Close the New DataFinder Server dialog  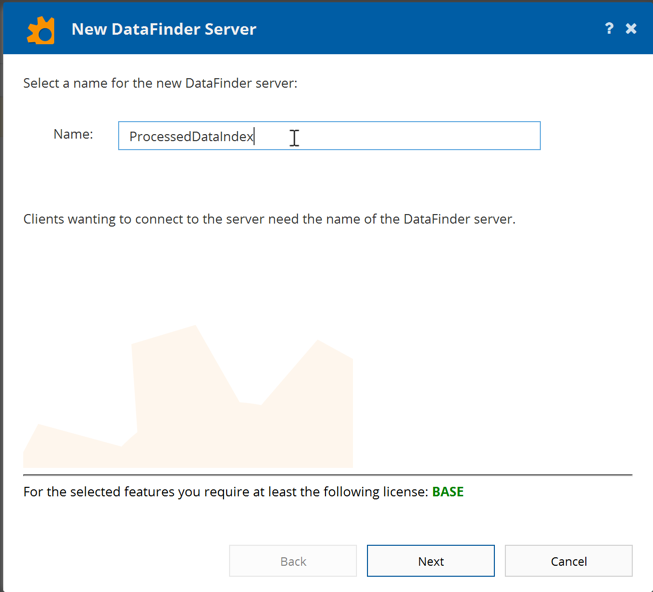coord(631,29)
